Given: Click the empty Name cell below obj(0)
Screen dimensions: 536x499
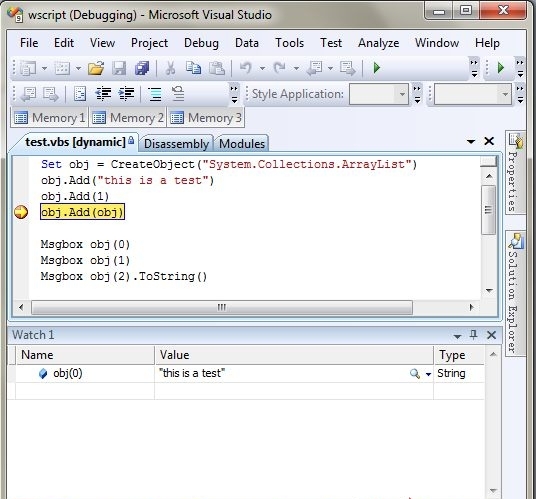Looking at the screenshot, I should [85, 391].
